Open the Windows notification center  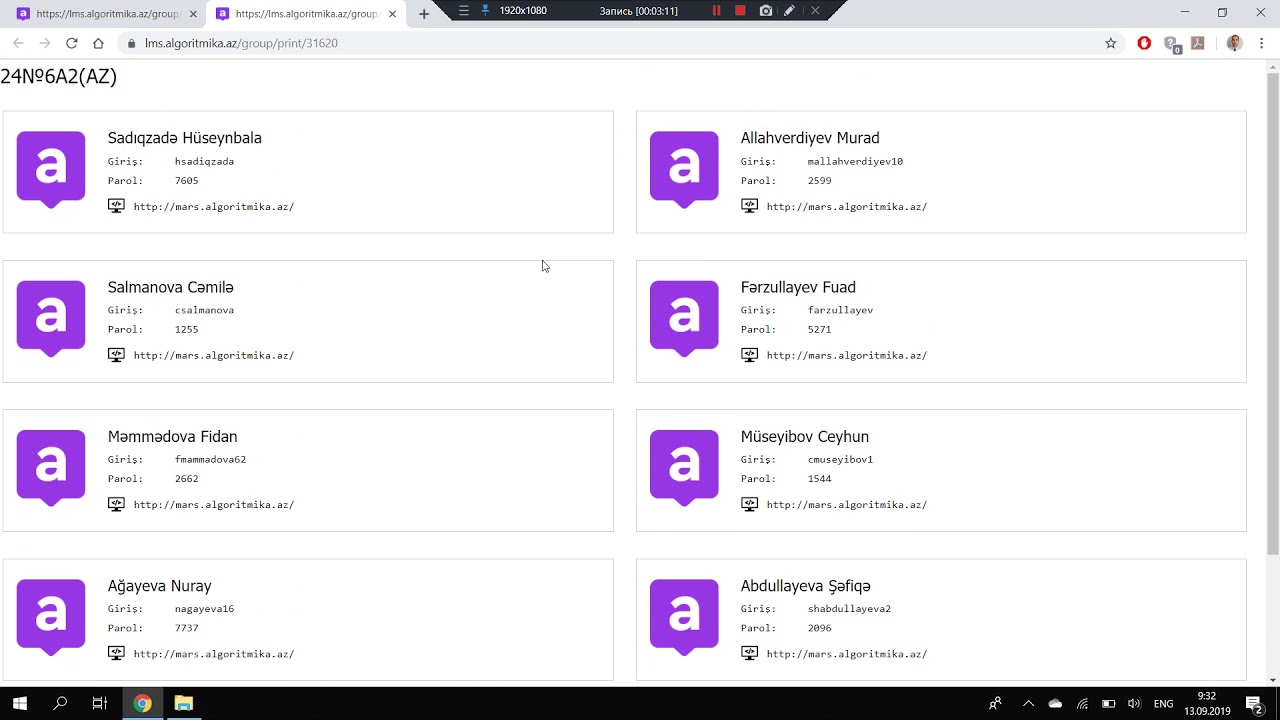point(1254,704)
